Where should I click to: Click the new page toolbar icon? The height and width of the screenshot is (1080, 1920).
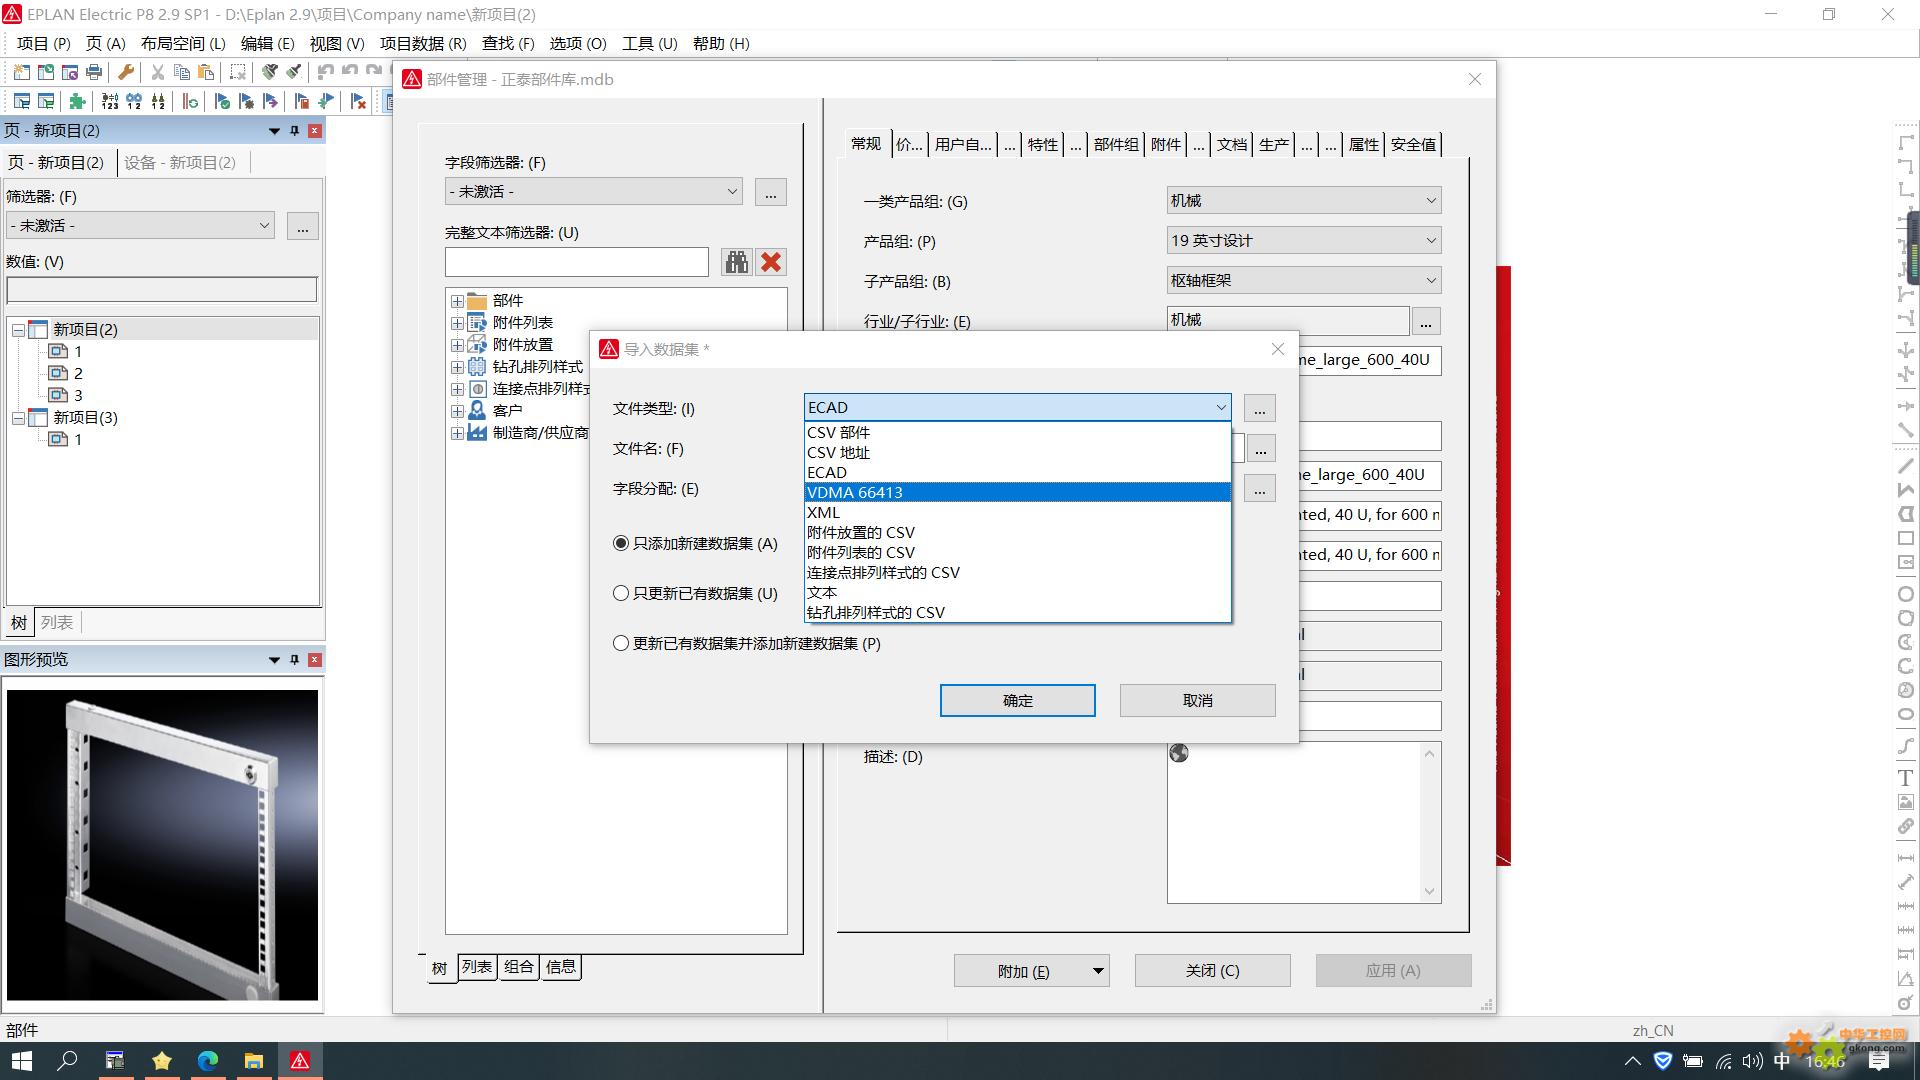(21, 72)
